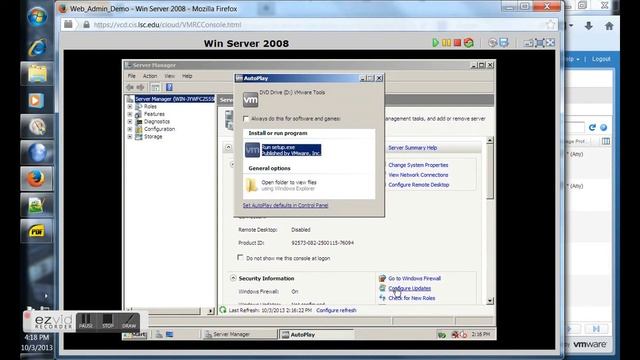This screenshot has height=360, width=640.
Task: Click the Go to Windows Firewall link
Action: coord(414,278)
